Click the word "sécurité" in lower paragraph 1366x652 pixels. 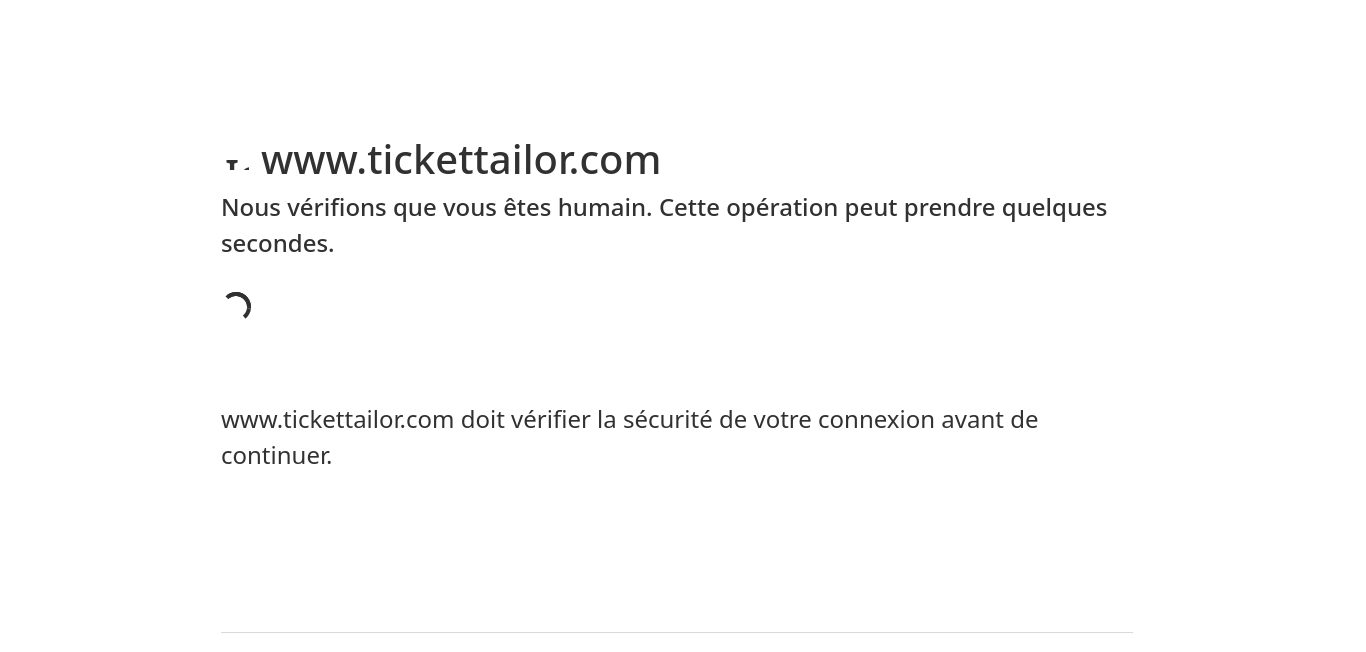click(x=667, y=420)
